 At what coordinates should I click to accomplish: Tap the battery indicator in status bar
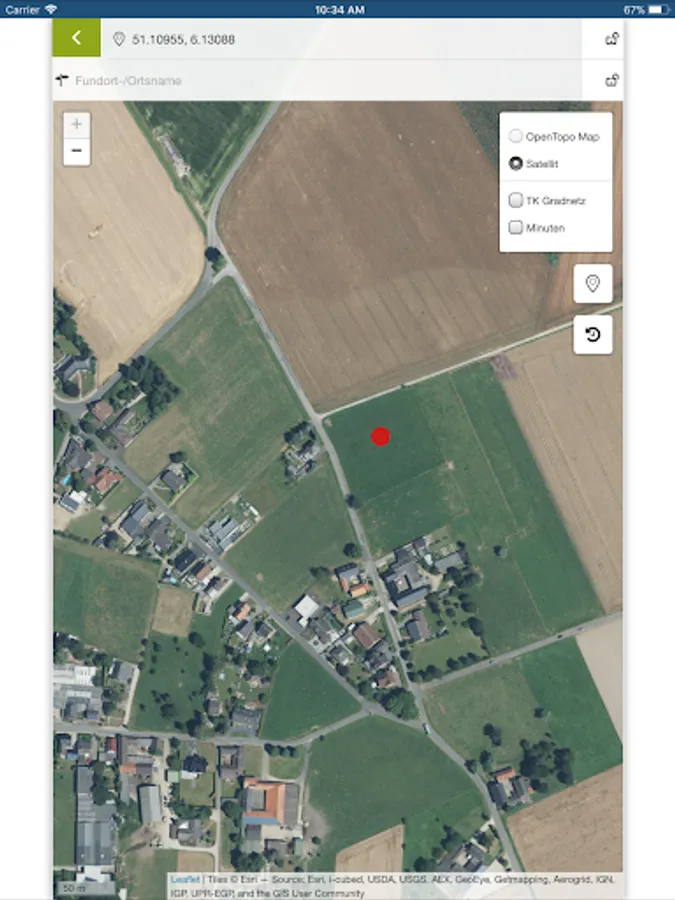point(659,10)
